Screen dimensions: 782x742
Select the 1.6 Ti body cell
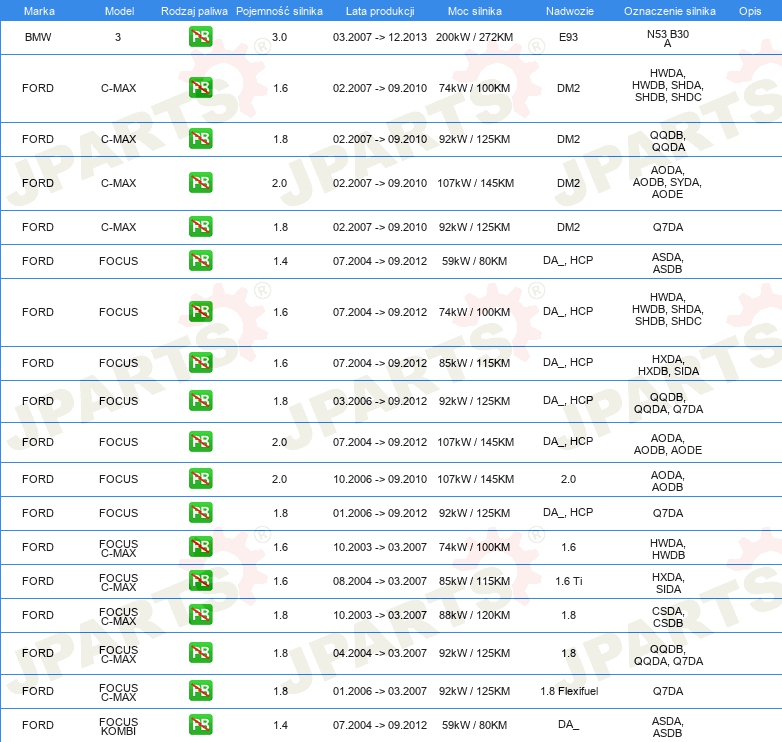(569, 581)
